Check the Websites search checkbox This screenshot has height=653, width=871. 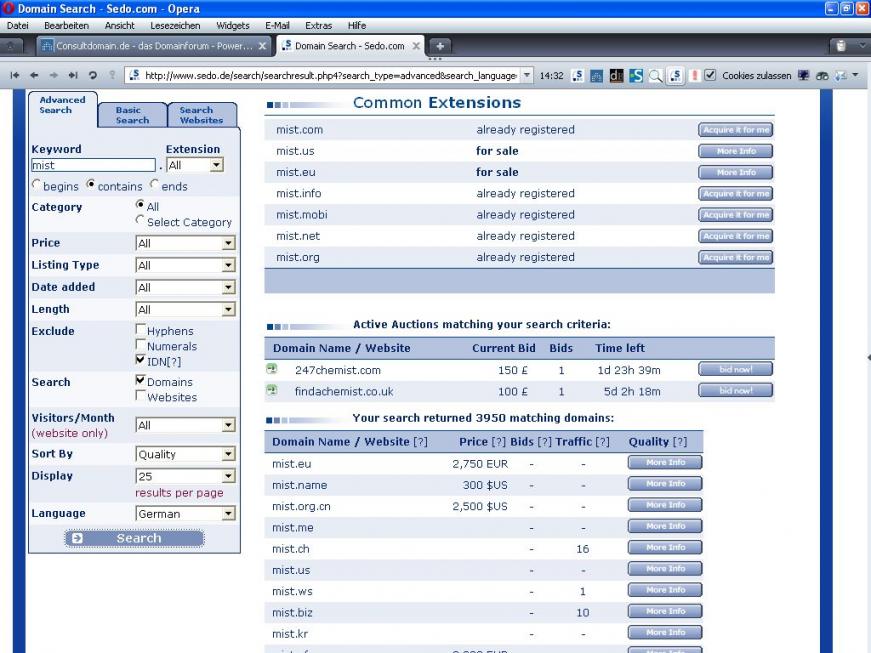pyautogui.click(x=141, y=396)
